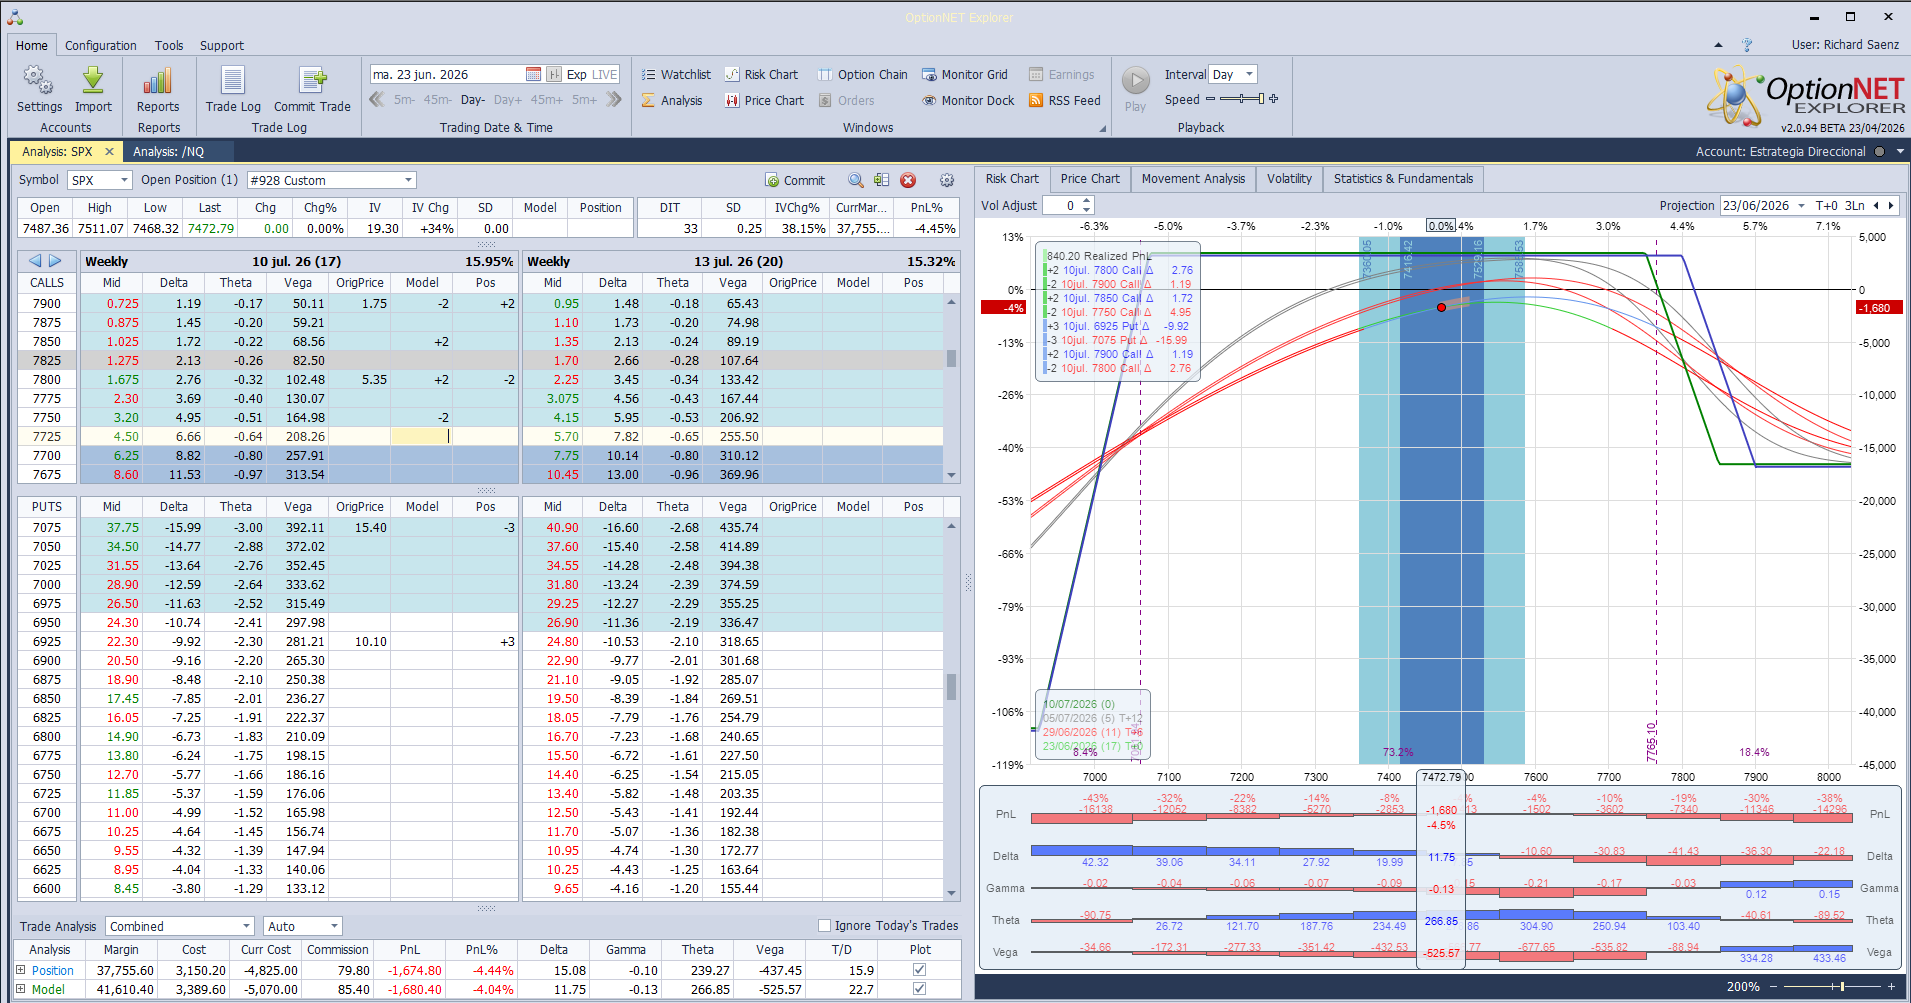The image size is (1911, 1003).
Task: Open the Home ribbon tab
Action: (x=32, y=45)
